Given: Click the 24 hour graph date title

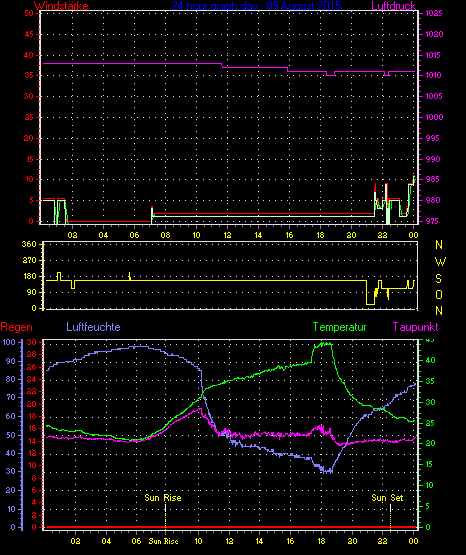Looking at the screenshot, I should [x=257, y=5].
